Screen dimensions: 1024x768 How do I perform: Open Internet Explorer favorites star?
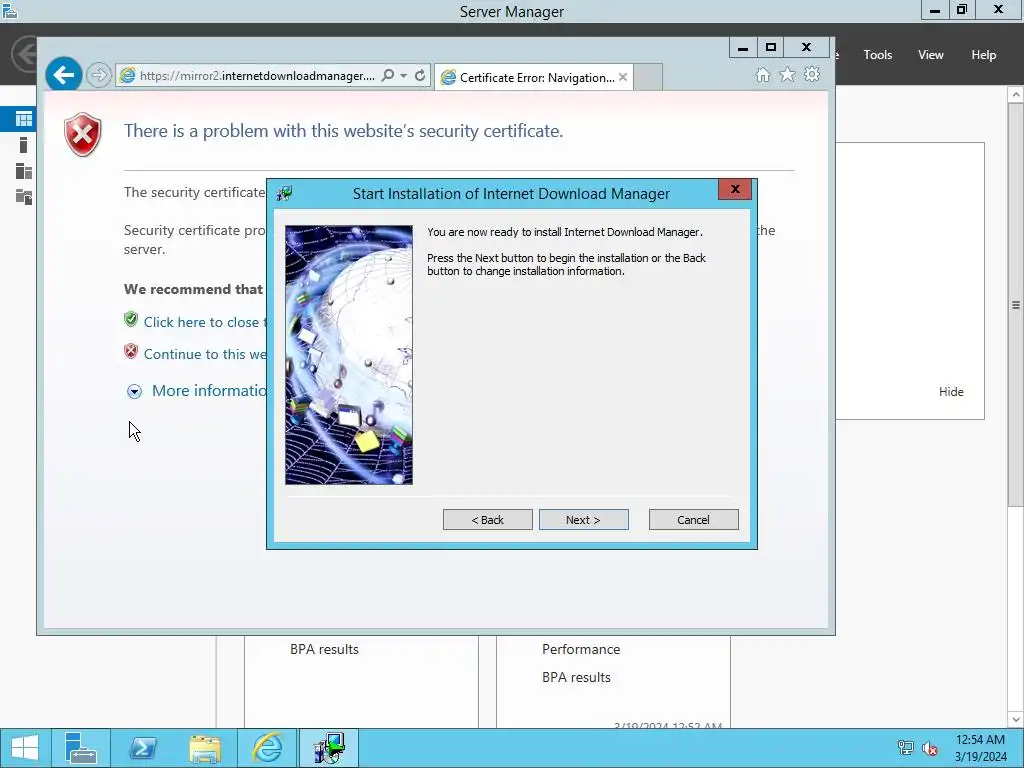pos(788,74)
